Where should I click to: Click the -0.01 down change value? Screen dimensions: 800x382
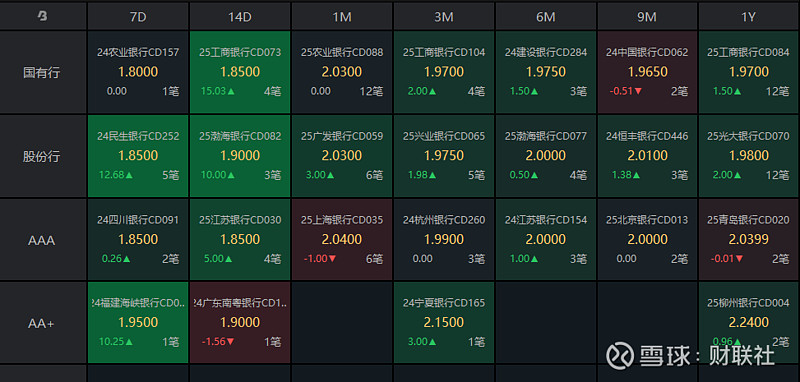point(728,259)
